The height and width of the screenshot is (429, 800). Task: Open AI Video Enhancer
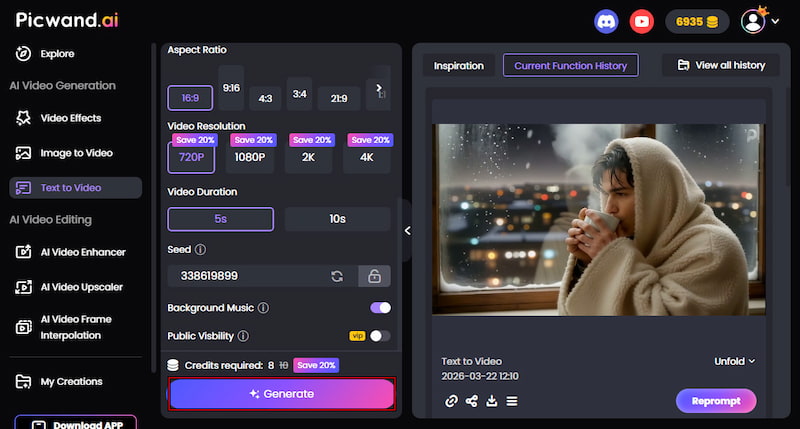pos(70,252)
